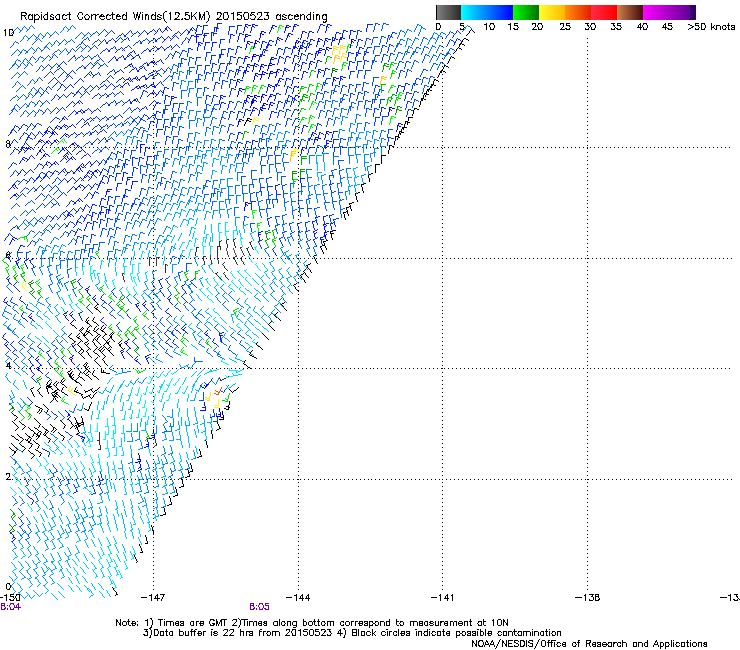Click the latitude axis label '8'

pos(8,144)
